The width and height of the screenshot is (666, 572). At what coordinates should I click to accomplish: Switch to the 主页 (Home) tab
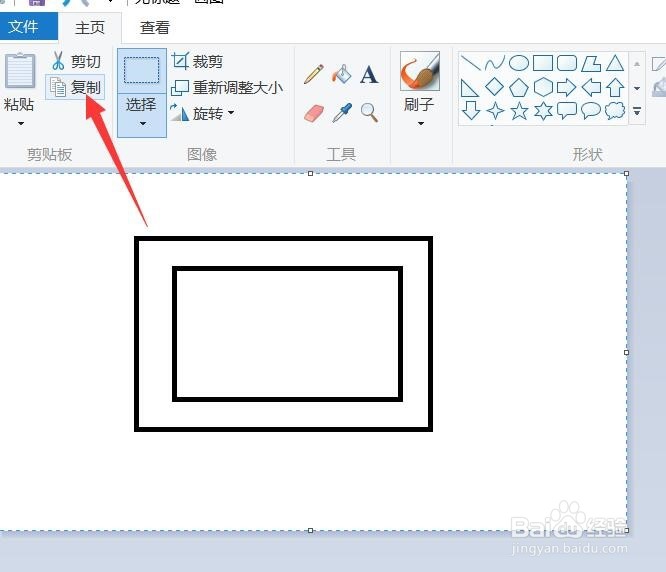[90, 28]
